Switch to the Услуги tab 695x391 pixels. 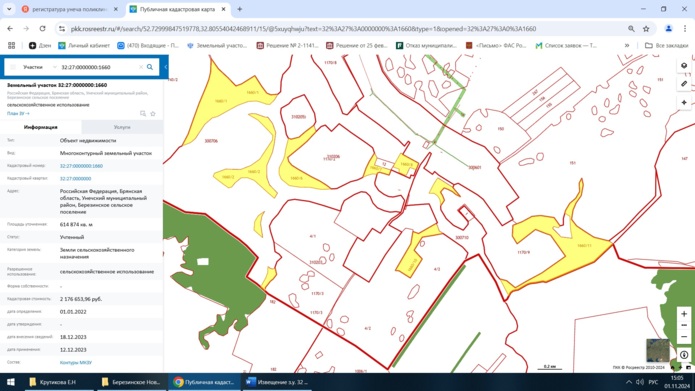pos(122,127)
